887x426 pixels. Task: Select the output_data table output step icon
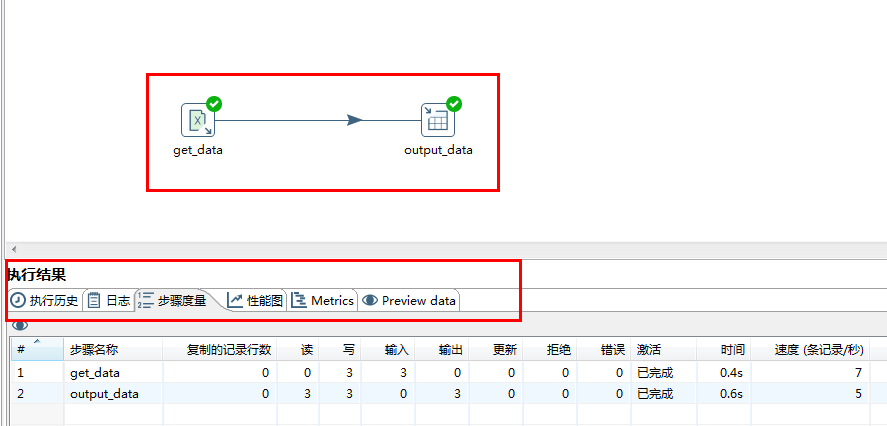click(x=438, y=120)
